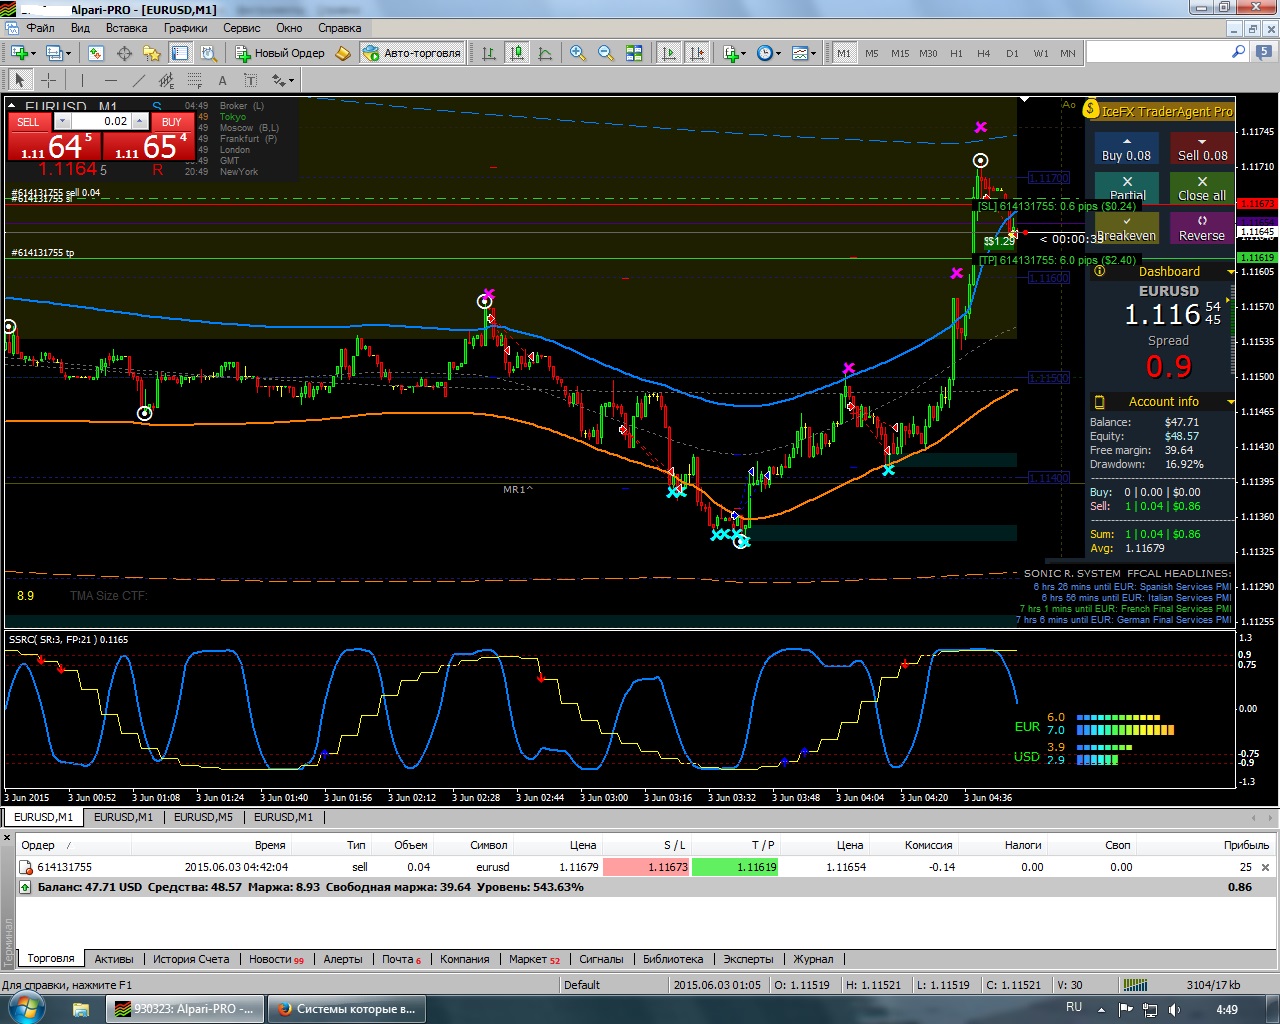The image size is (1280, 1024).
Task: Tile chart windows icon
Action: (634, 53)
